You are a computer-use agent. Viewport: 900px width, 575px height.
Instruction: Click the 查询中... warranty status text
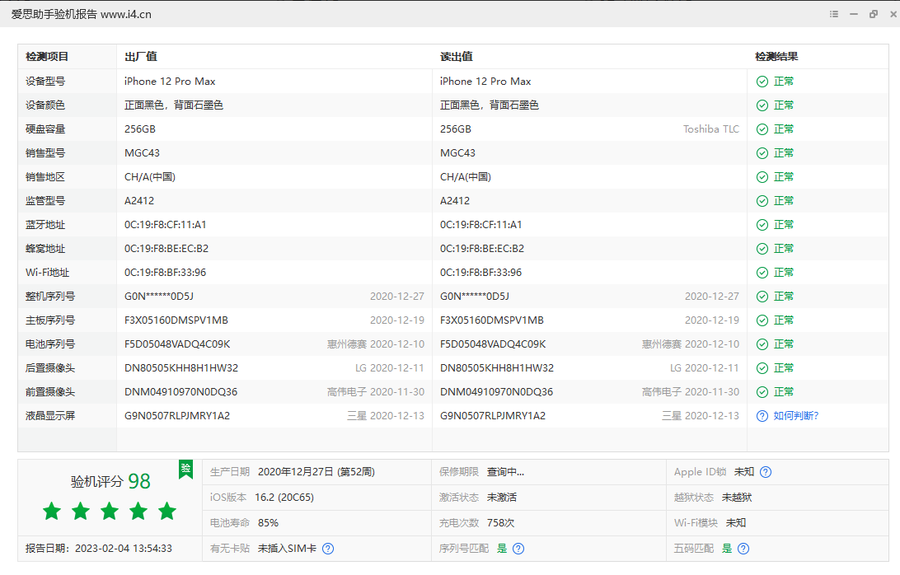pos(505,472)
